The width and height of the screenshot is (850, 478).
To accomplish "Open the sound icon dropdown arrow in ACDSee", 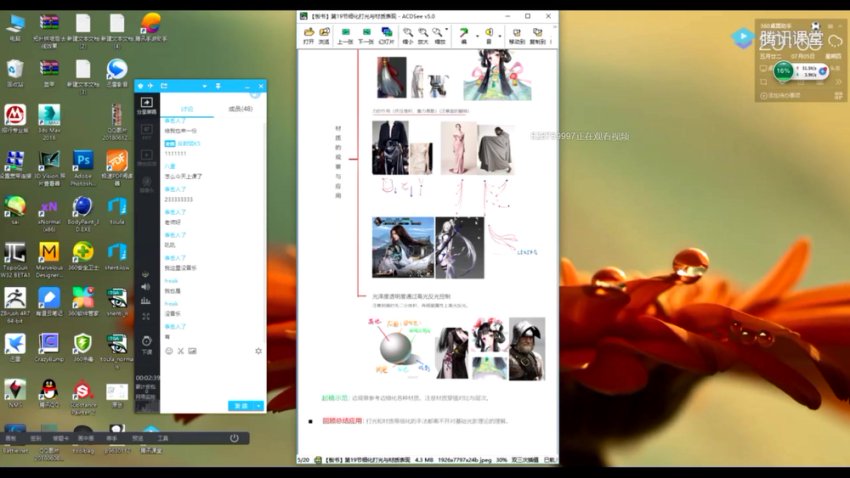I will pyautogui.click(x=500, y=36).
